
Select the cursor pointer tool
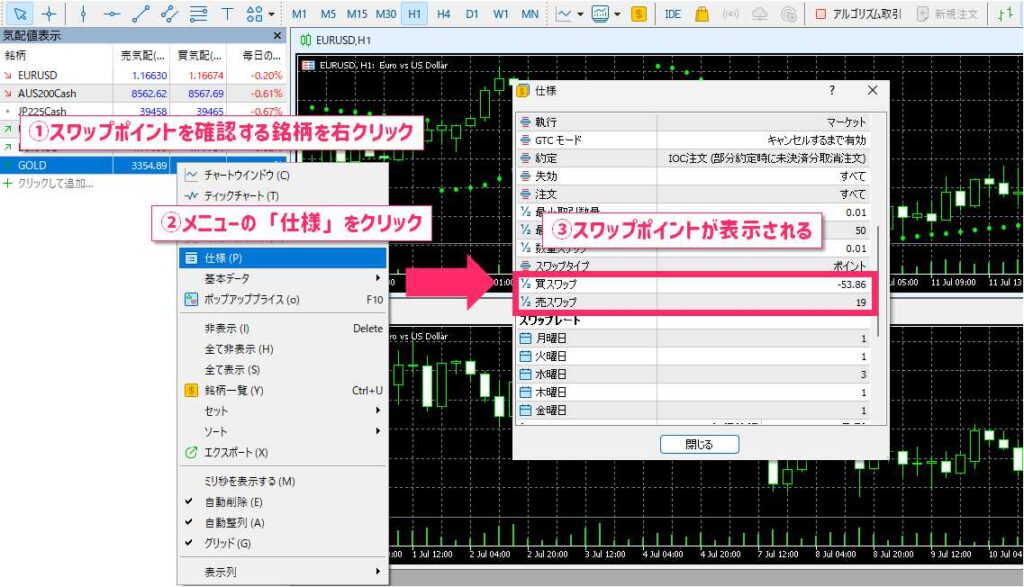point(20,14)
